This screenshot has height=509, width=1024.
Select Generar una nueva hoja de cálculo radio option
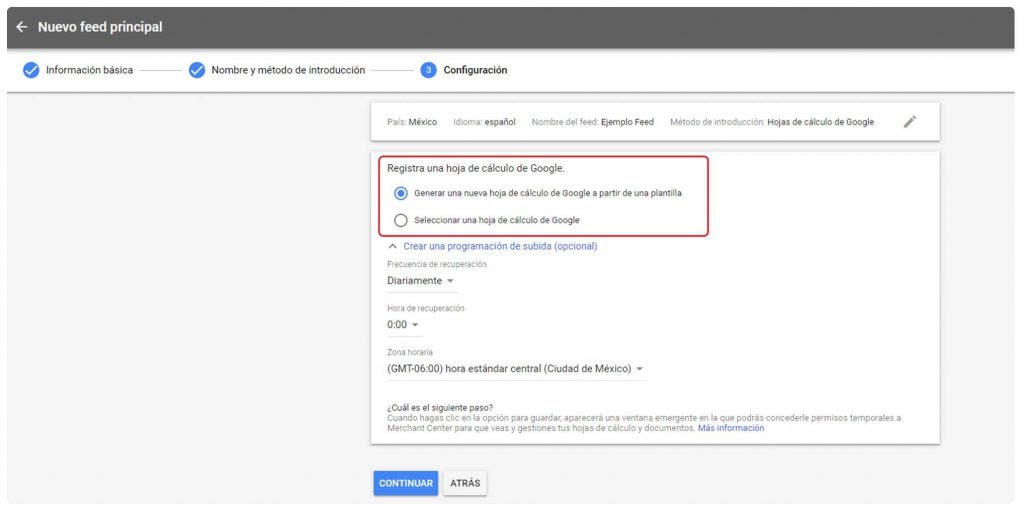coord(401,194)
